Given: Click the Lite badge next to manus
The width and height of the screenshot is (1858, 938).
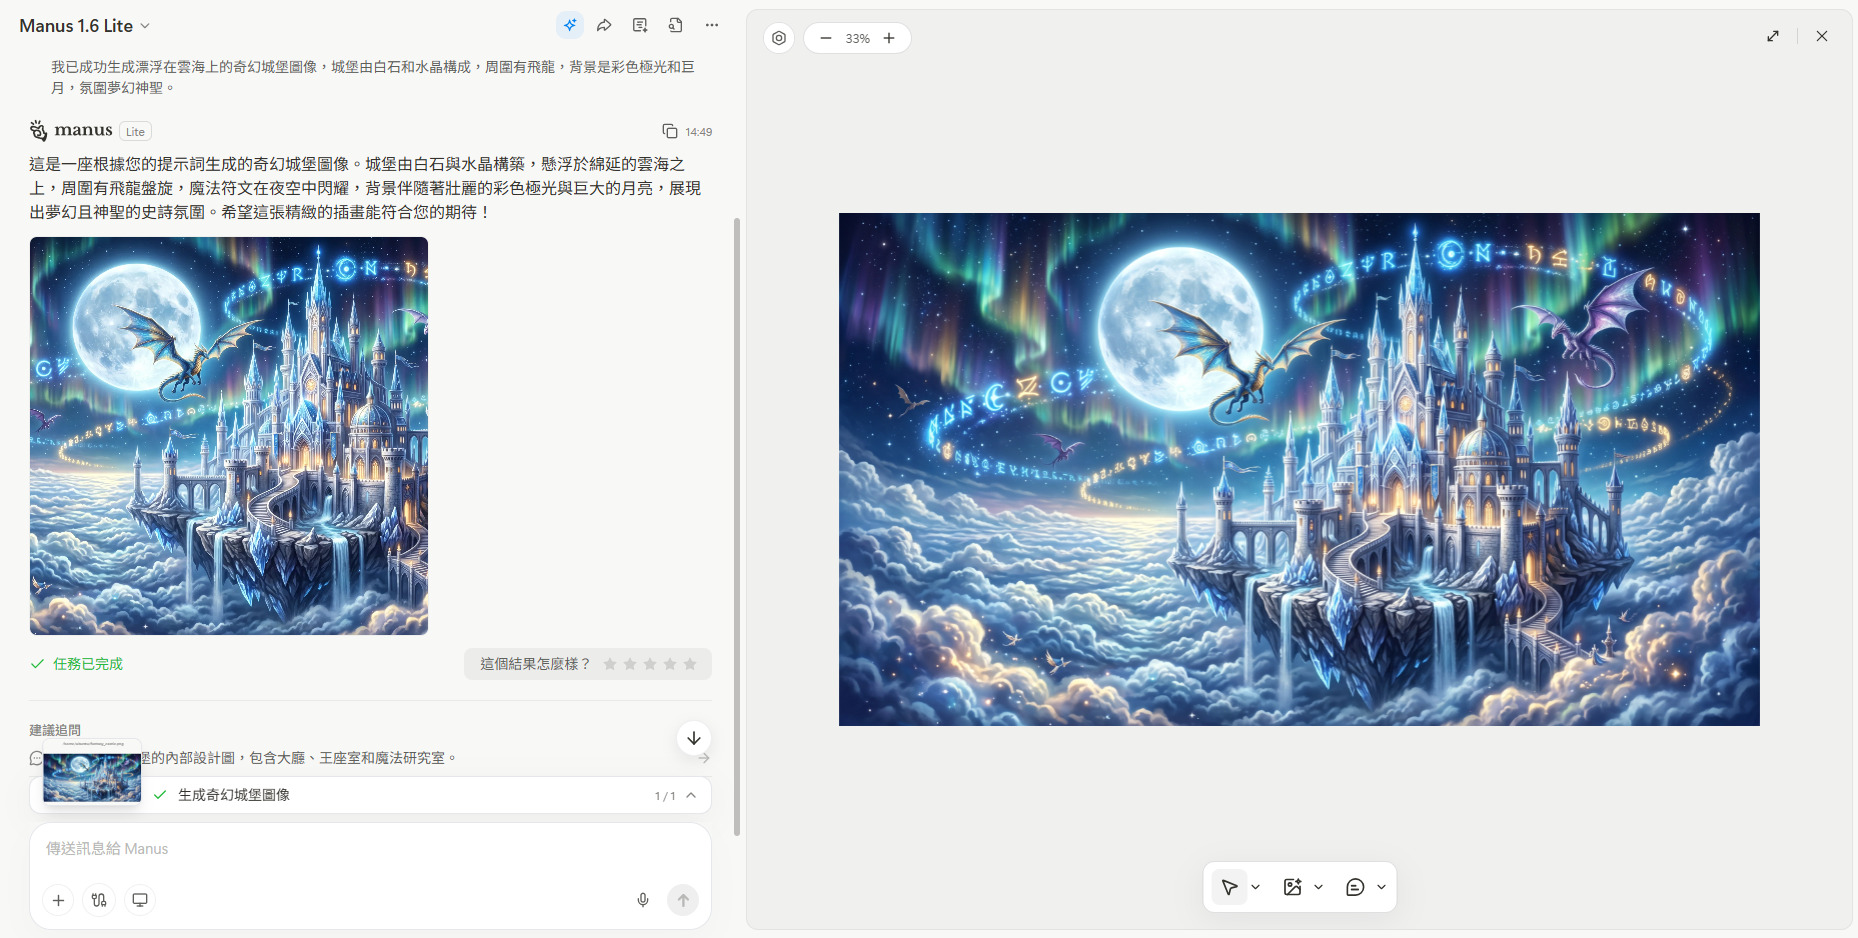Looking at the screenshot, I should [x=135, y=131].
